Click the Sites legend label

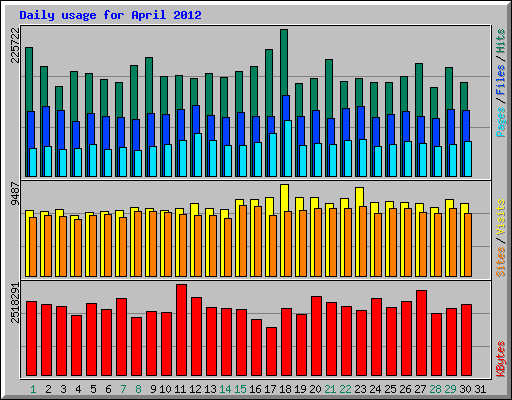501,262
